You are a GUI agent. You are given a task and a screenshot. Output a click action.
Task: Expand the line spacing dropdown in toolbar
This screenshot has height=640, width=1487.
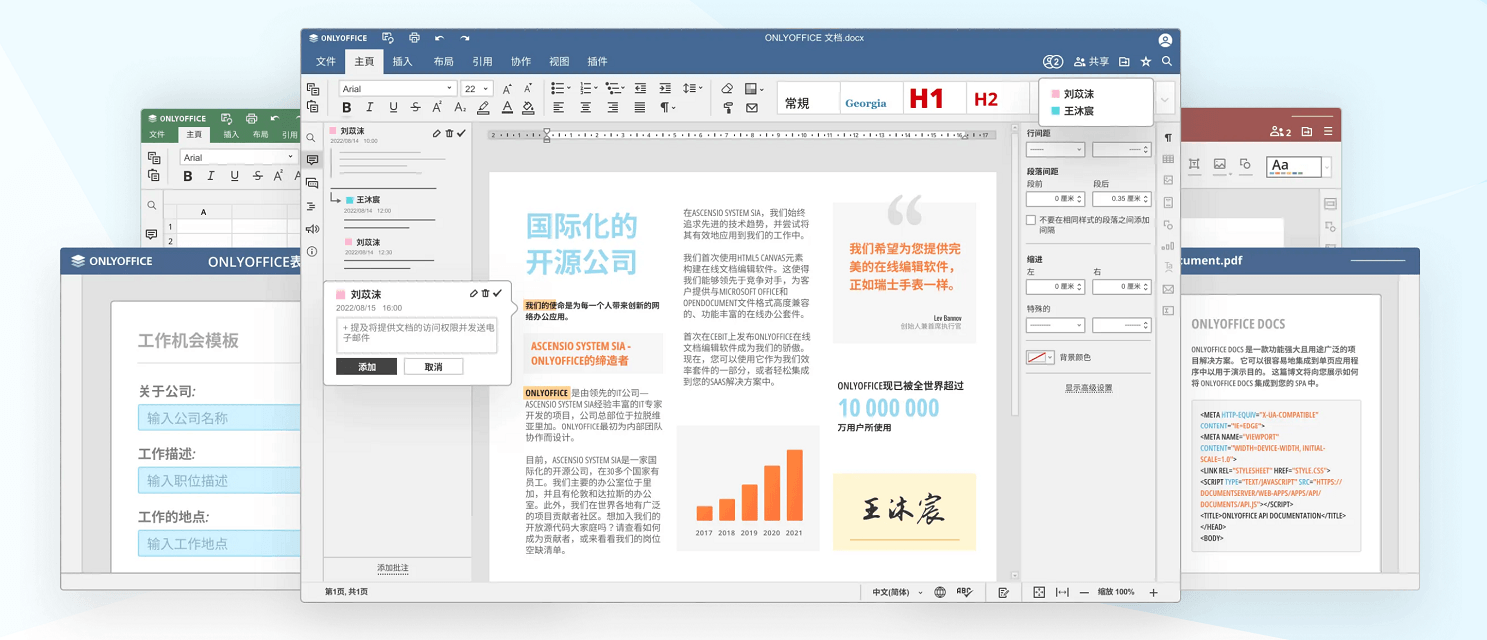click(701, 89)
